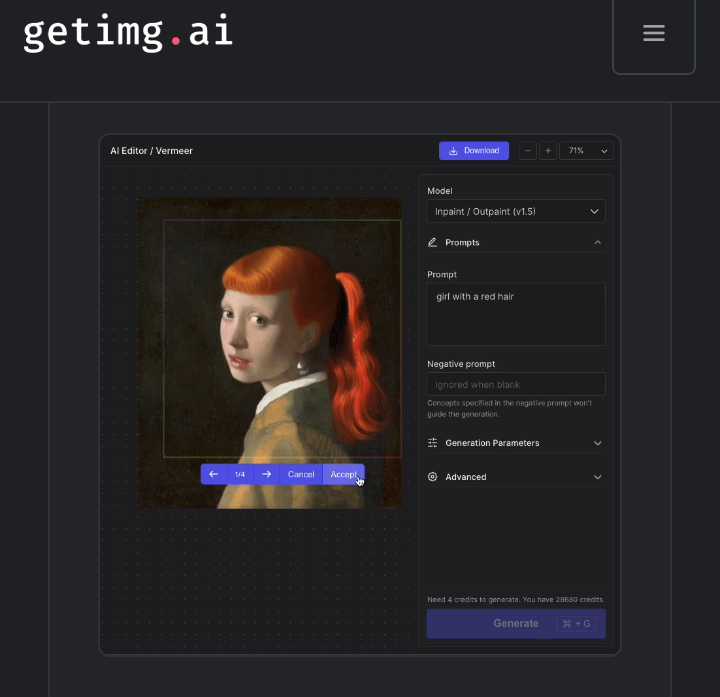720x697 pixels.
Task: Click the Generation Parameters sliders icon
Action: click(433, 443)
